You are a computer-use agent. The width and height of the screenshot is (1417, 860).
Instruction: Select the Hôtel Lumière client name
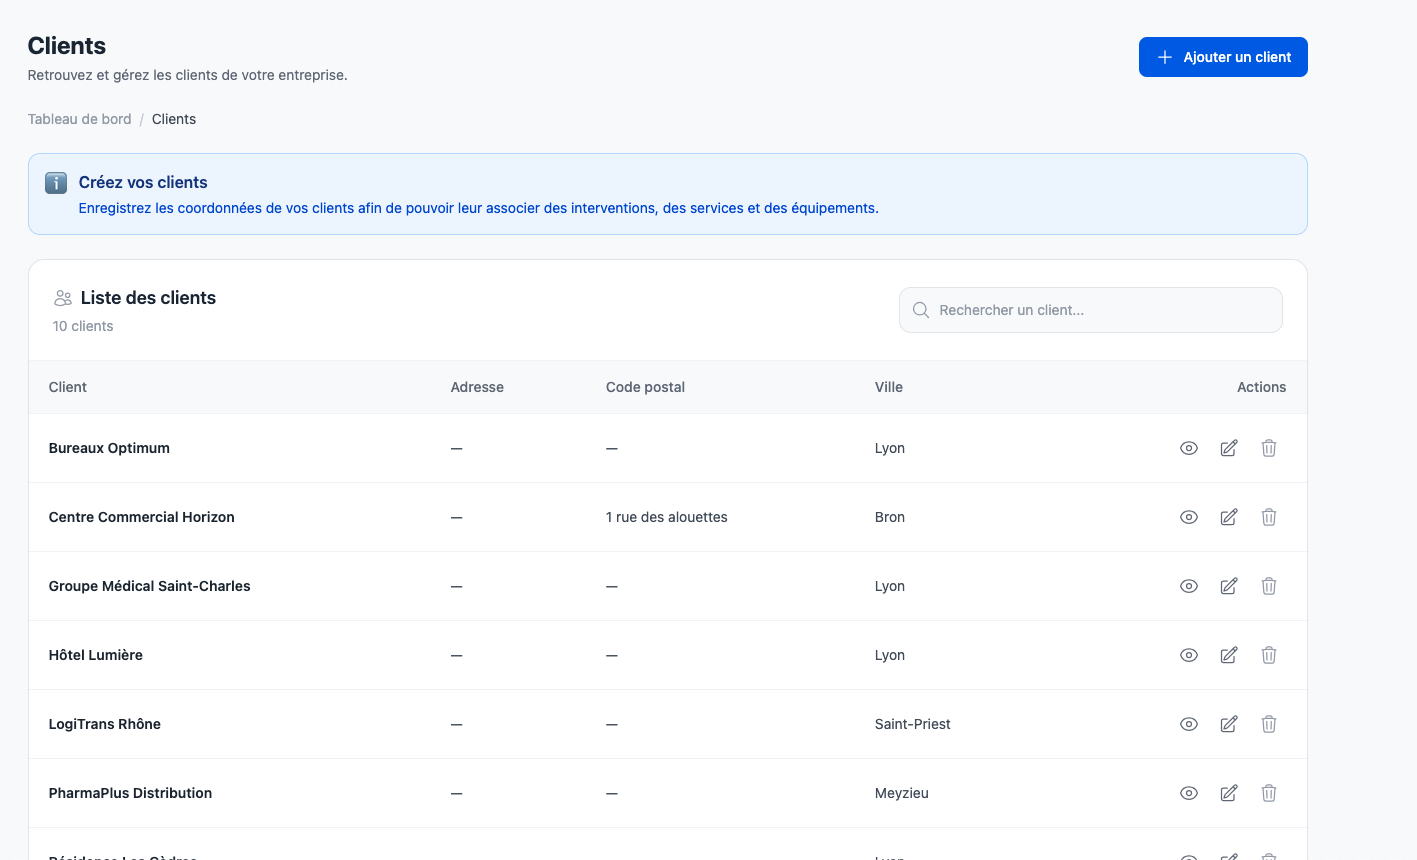[x=96, y=655]
